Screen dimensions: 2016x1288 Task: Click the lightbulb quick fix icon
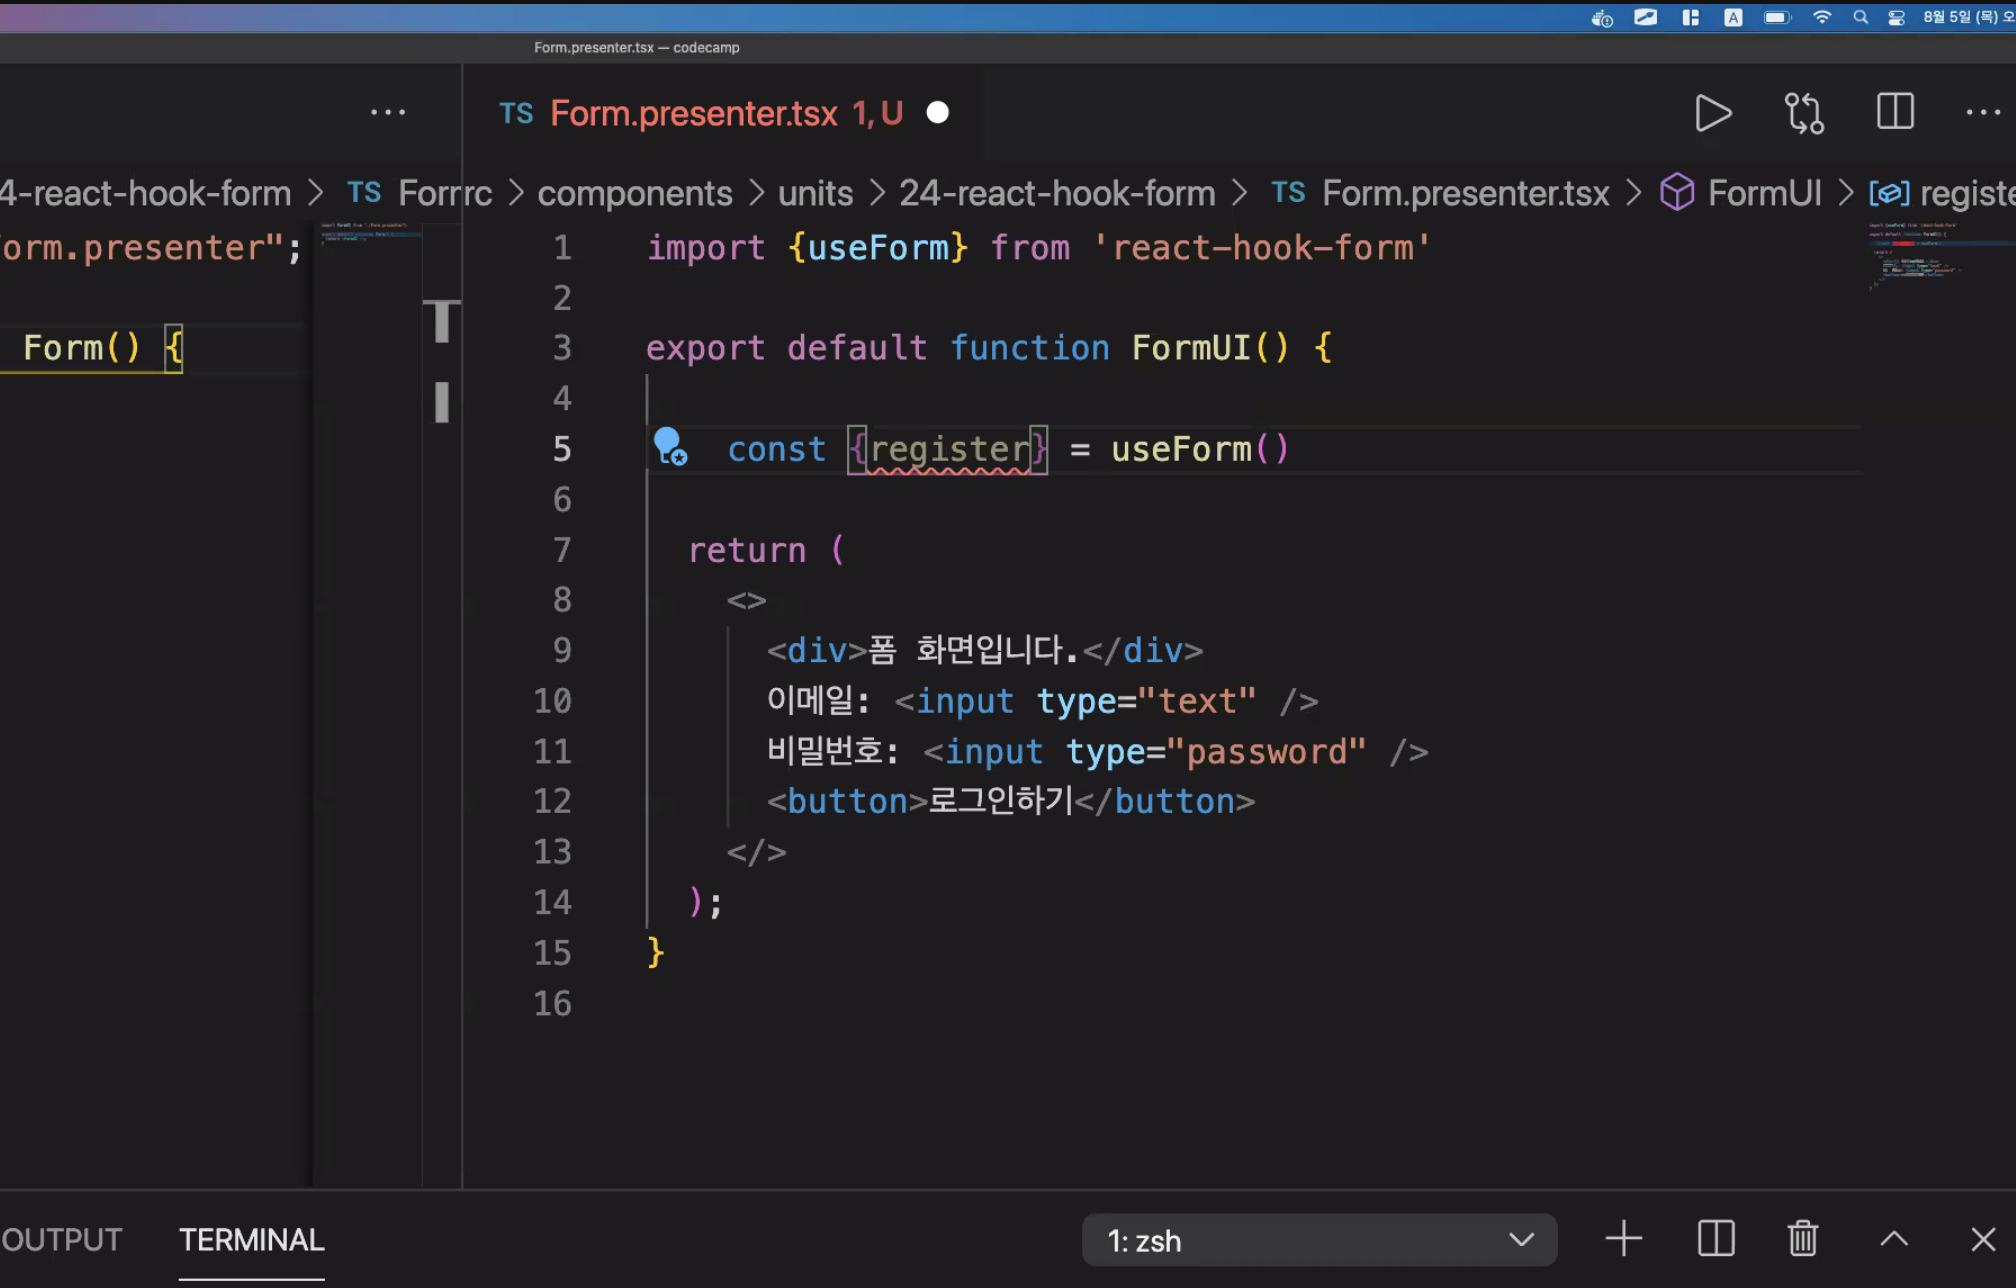pyautogui.click(x=669, y=446)
